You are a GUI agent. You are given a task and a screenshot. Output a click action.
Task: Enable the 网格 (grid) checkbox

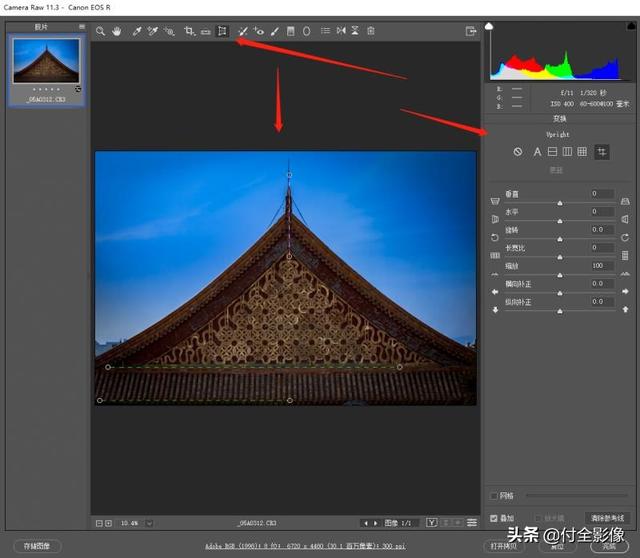494,495
